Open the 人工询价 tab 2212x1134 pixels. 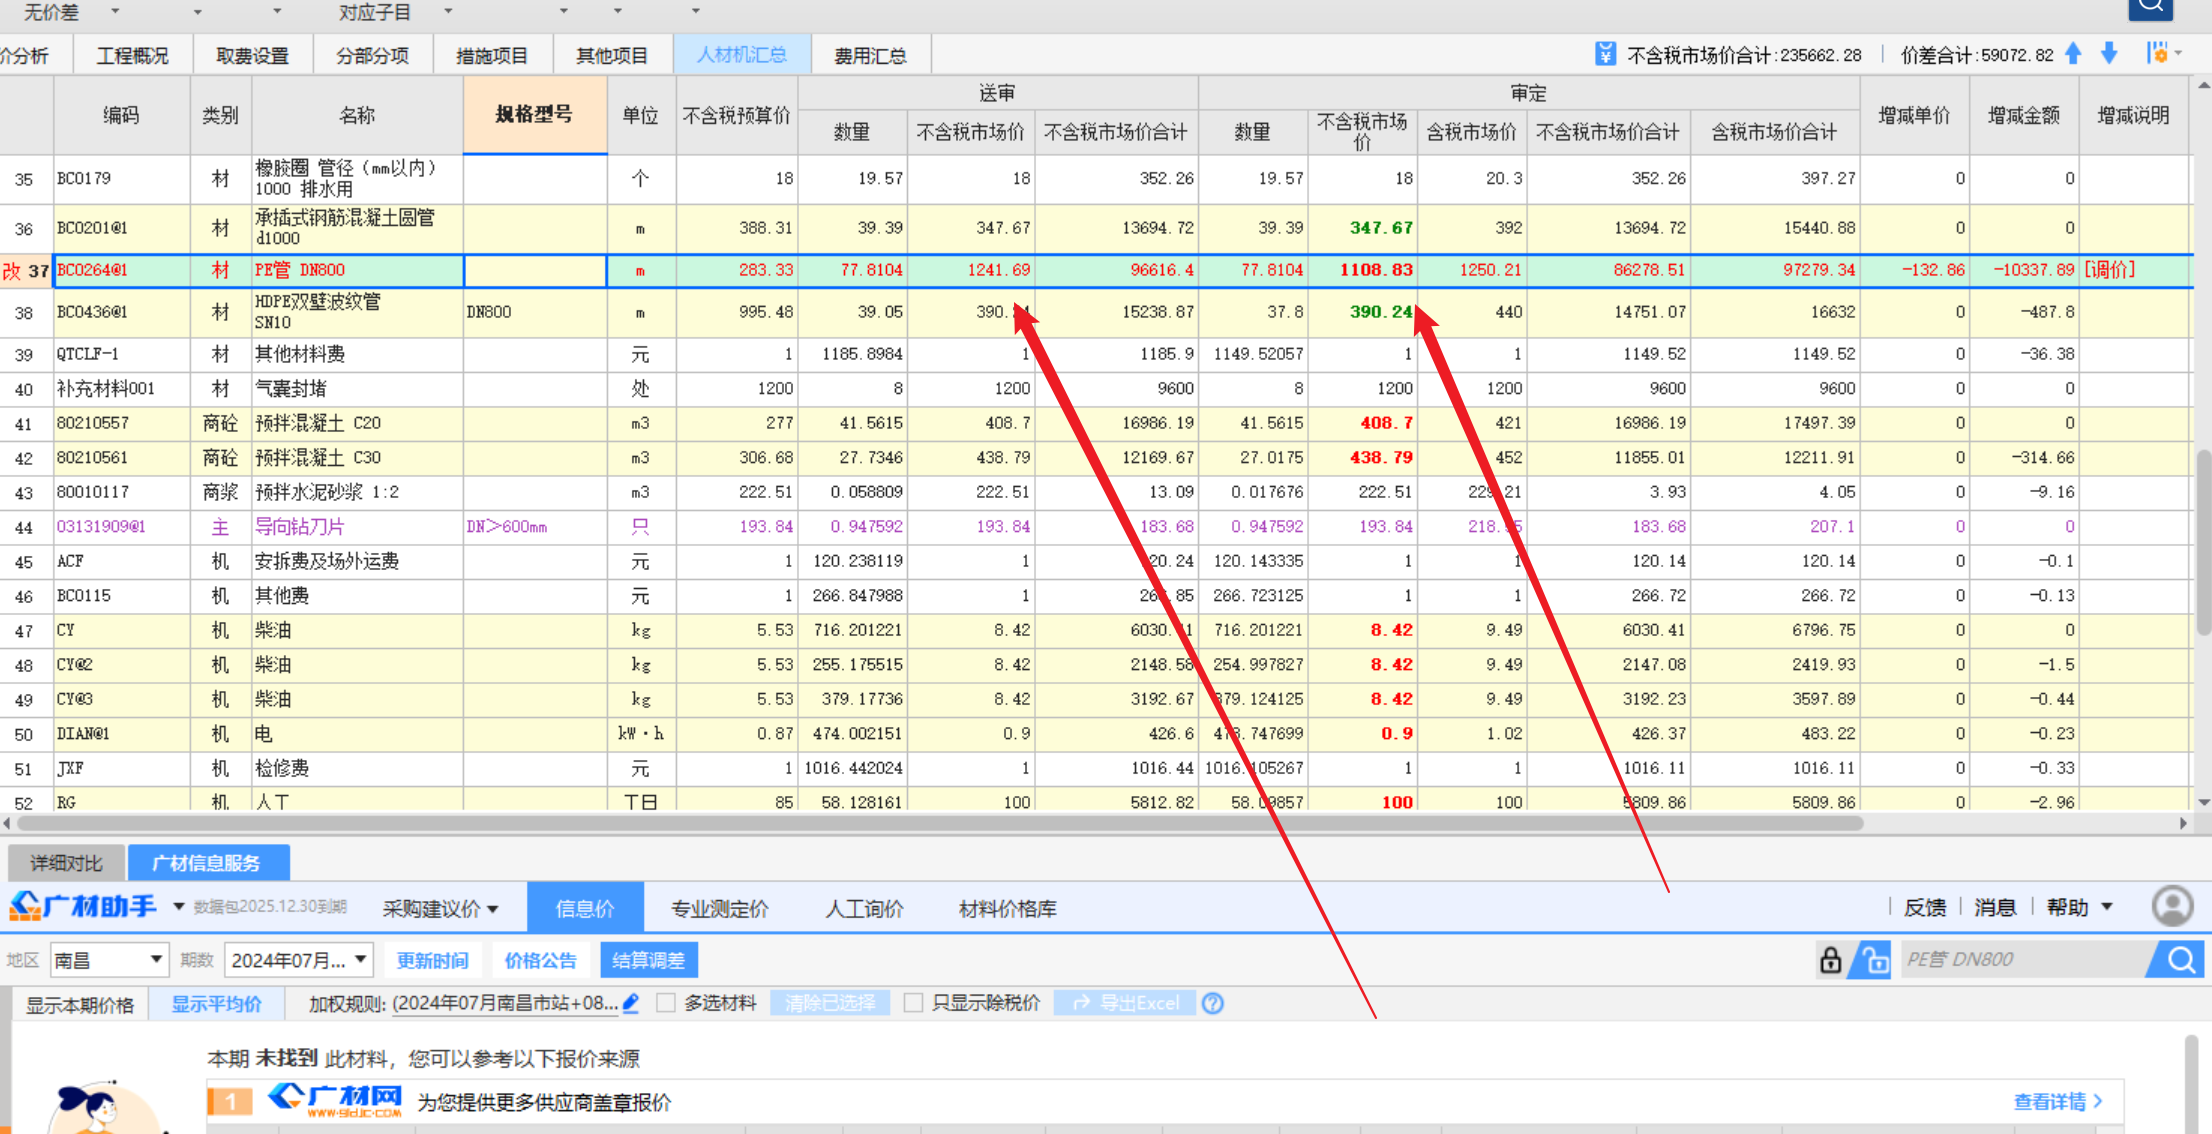pos(864,908)
